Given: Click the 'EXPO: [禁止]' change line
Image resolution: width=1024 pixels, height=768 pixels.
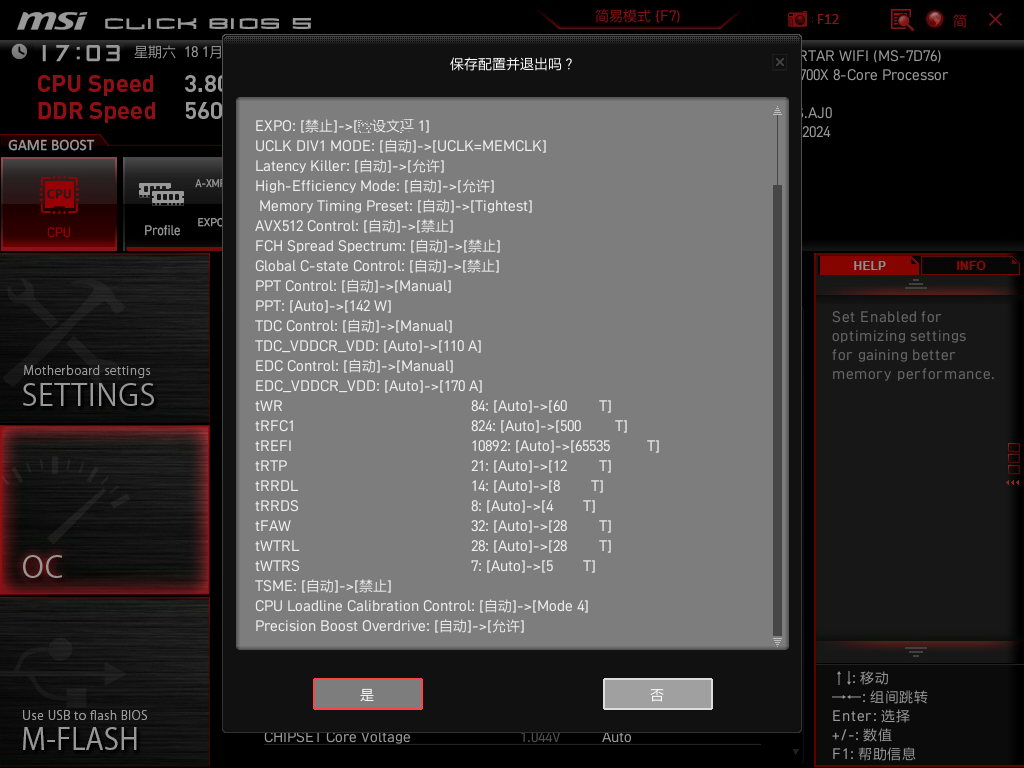Looking at the screenshot, I should click(x=342, y=126).
